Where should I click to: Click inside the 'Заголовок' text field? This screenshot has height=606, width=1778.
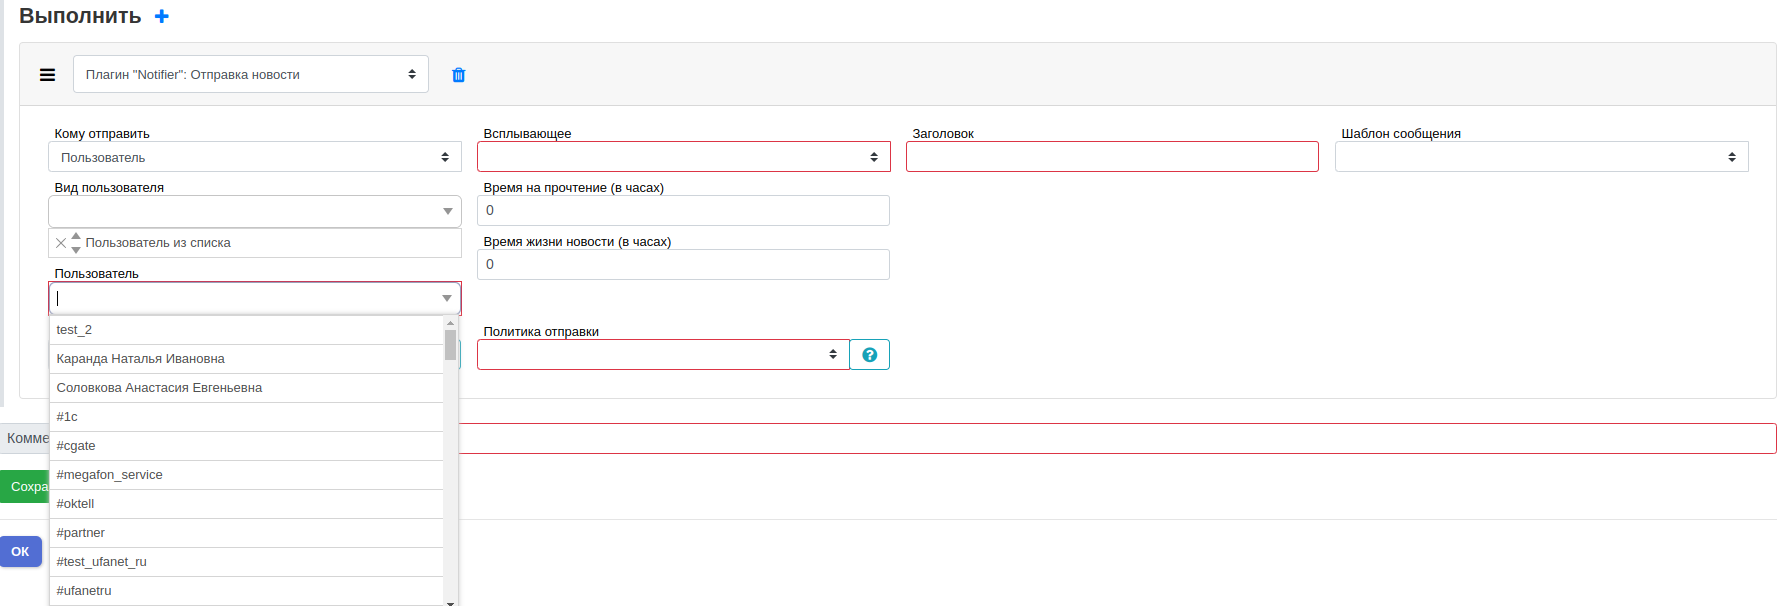click(x=1113, y=157)
